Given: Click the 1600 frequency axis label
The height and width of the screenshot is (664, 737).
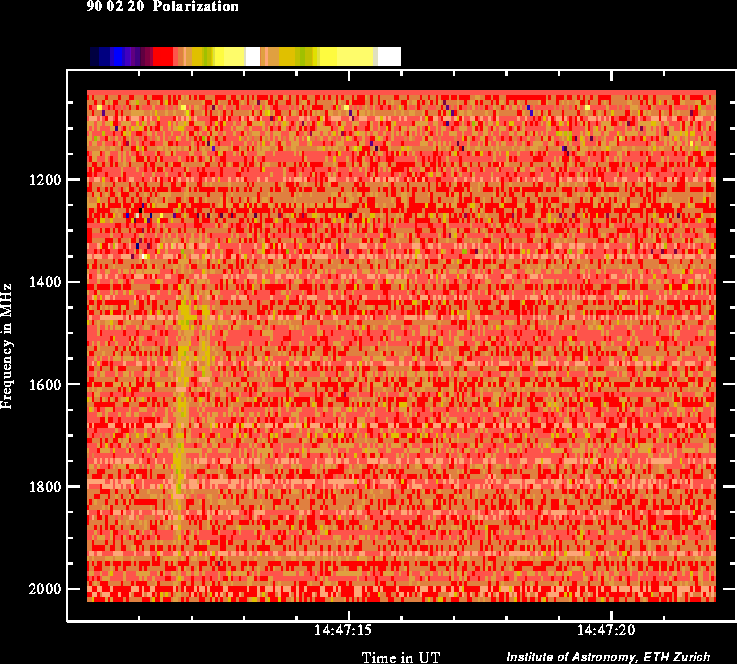Looking at the screenshot, I should [47, 385].
